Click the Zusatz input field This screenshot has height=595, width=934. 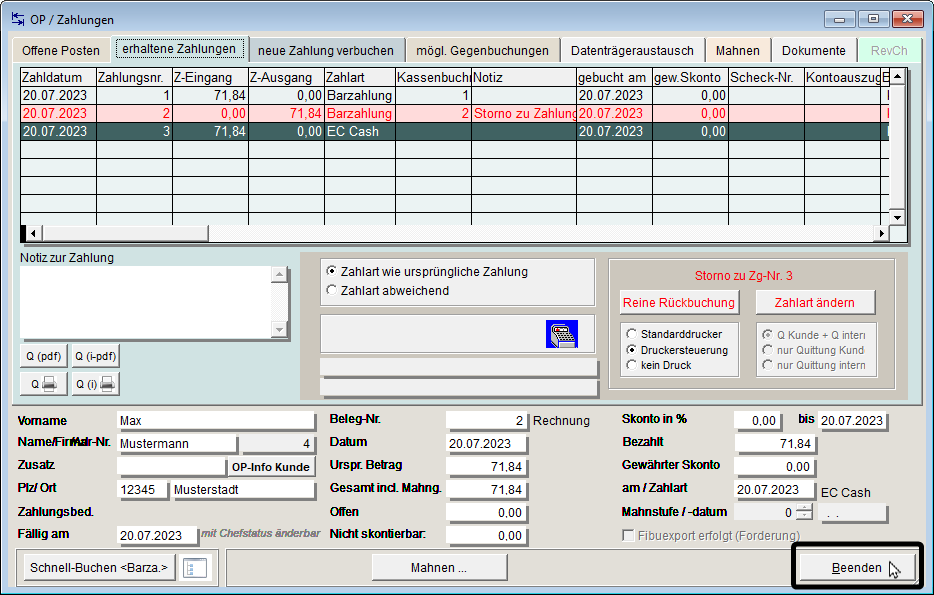[x=172, y=466]
